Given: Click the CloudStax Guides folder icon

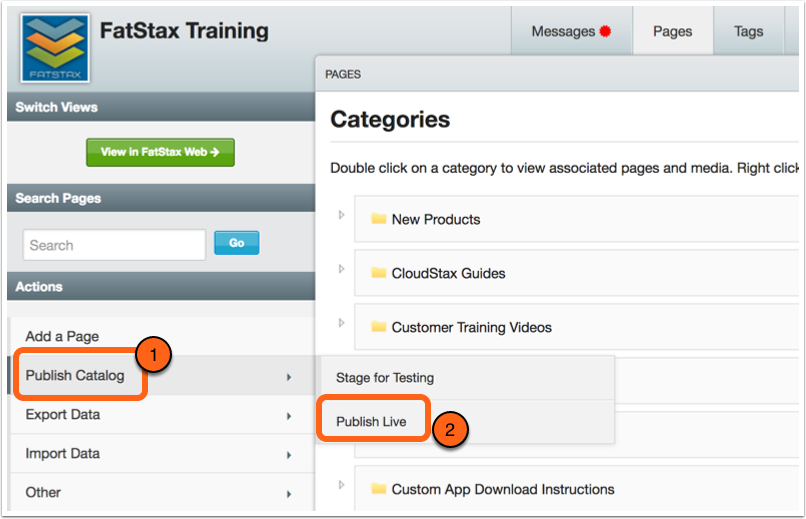Looking at the screenshot, I should [x=379, y=273].
